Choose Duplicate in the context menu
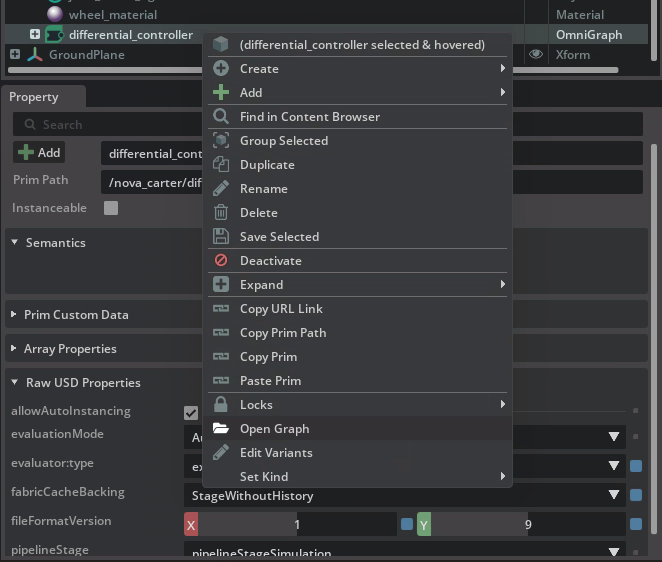This screenshot has height=562, width=662. pyautogui.click(x=267, y=165)
